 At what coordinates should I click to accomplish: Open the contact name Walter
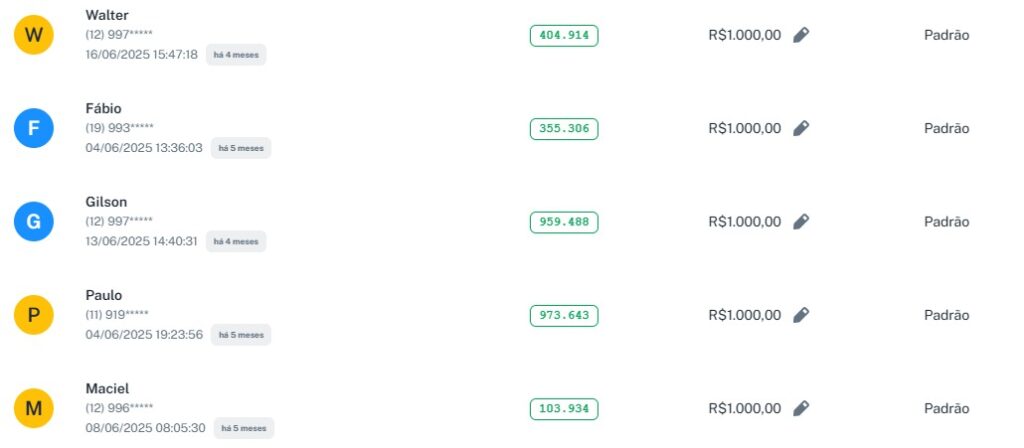(x=107, y=15)
